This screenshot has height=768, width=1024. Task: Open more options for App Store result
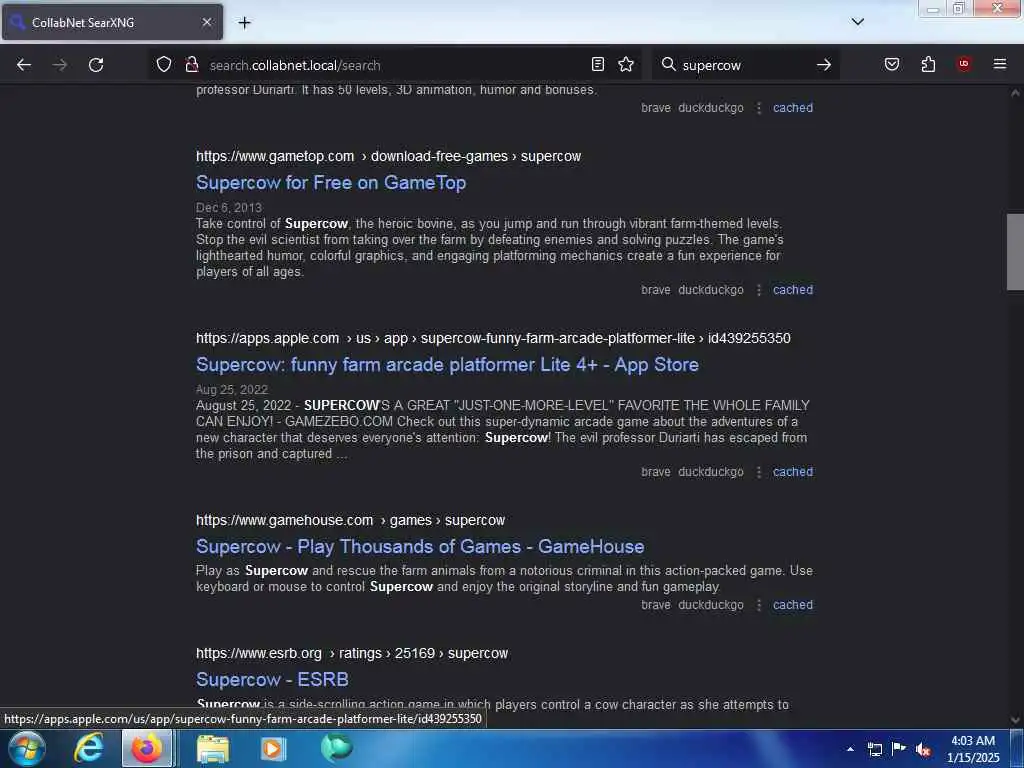[759, 472]
